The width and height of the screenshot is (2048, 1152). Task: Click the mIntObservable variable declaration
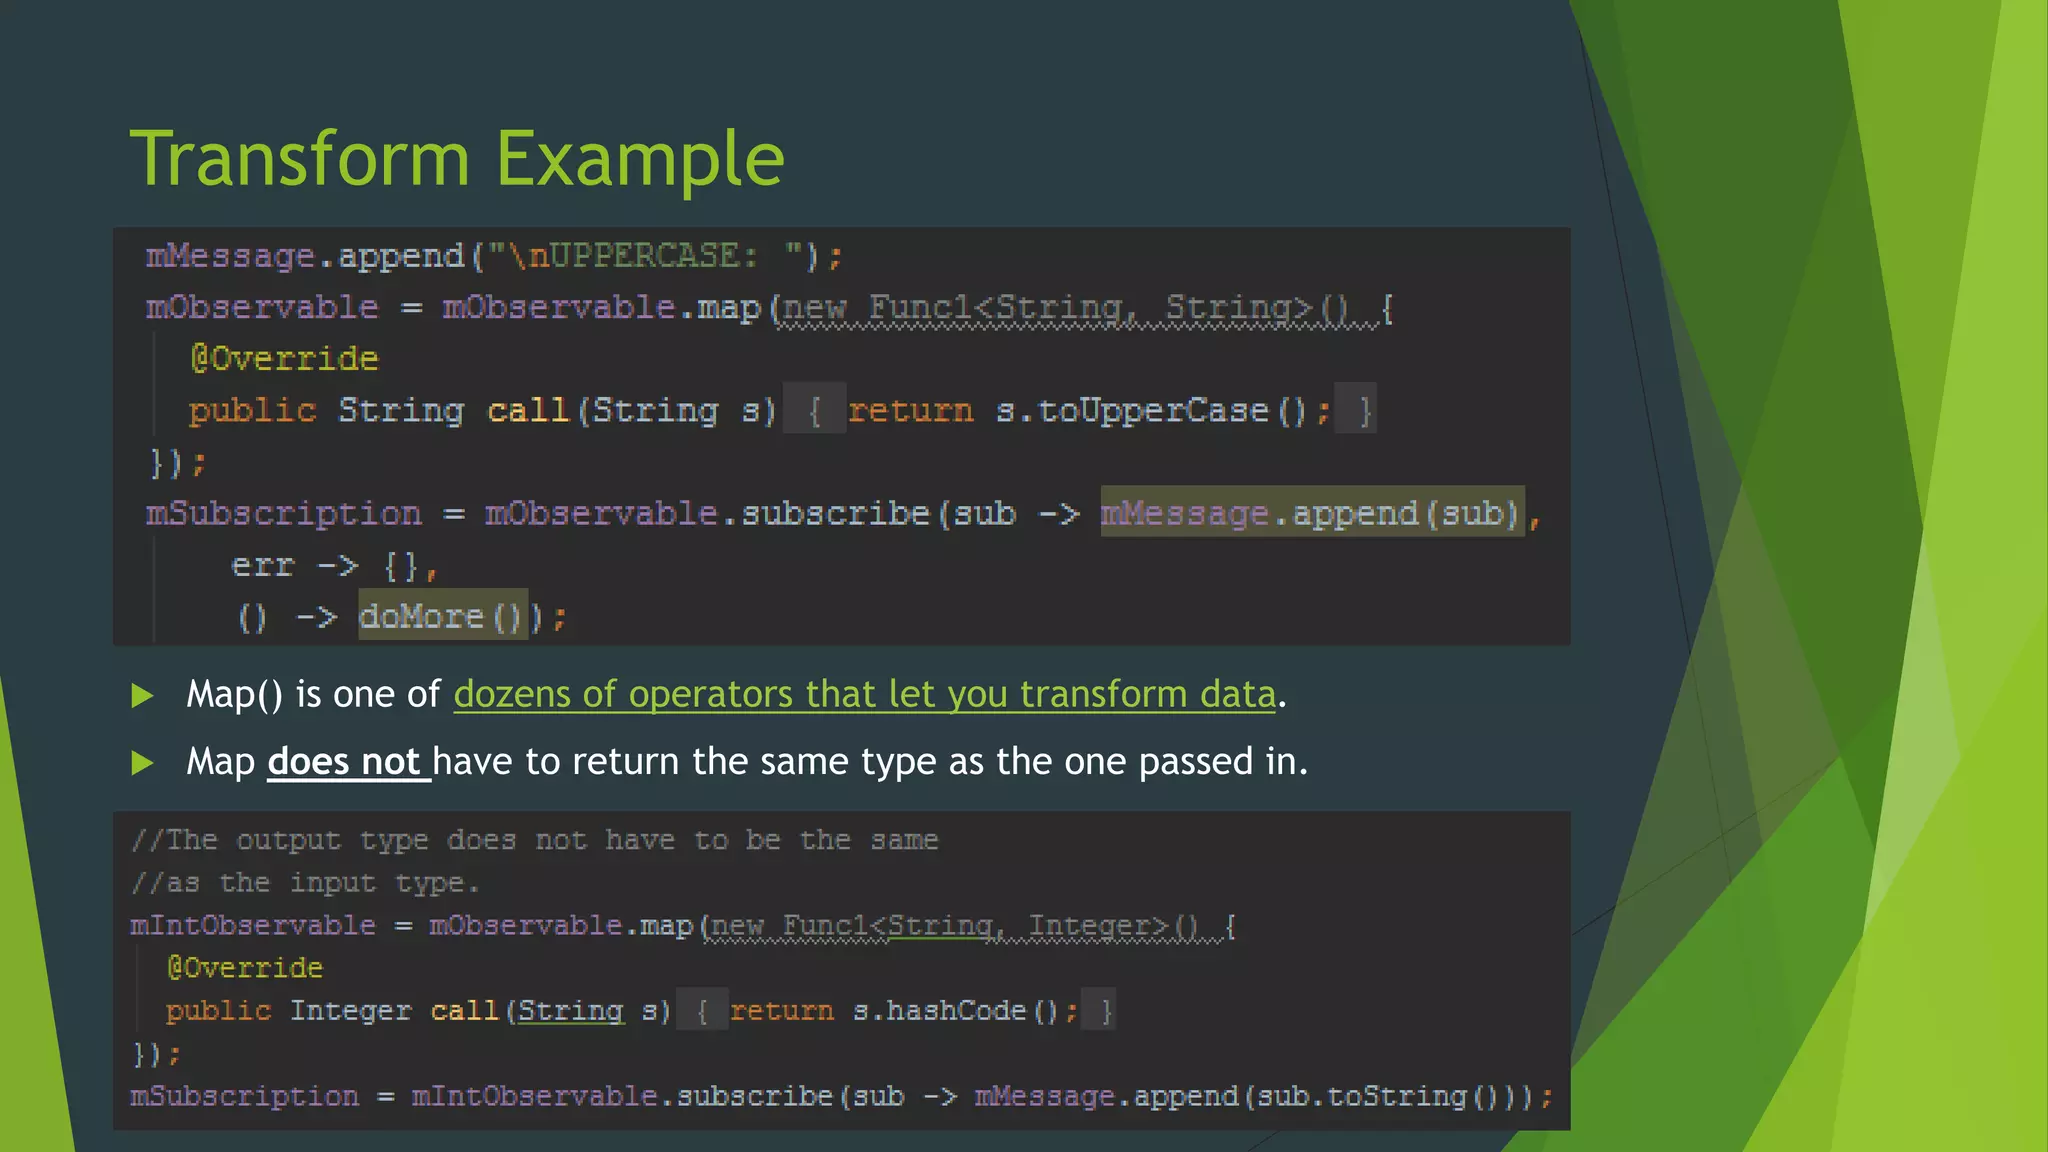[253, 926]
